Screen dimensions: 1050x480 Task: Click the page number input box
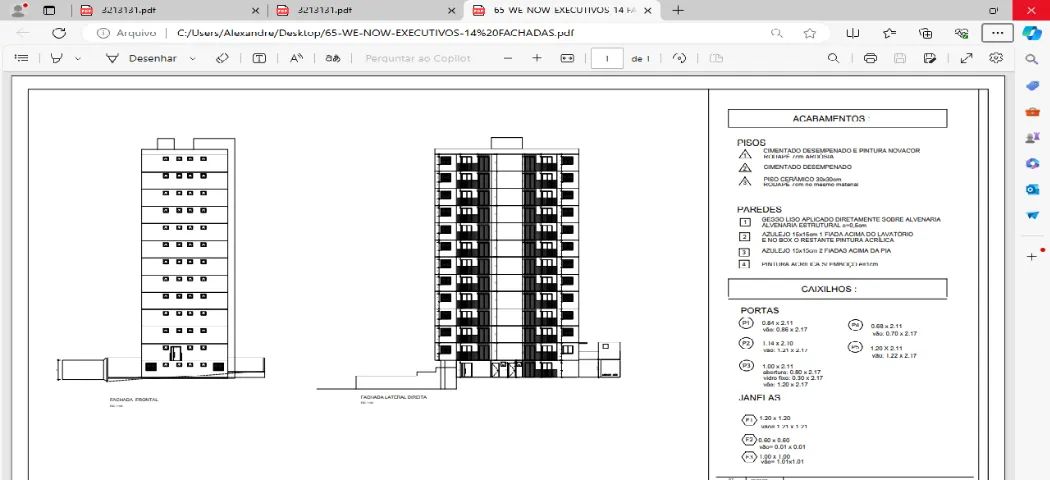tap(607, 58)
